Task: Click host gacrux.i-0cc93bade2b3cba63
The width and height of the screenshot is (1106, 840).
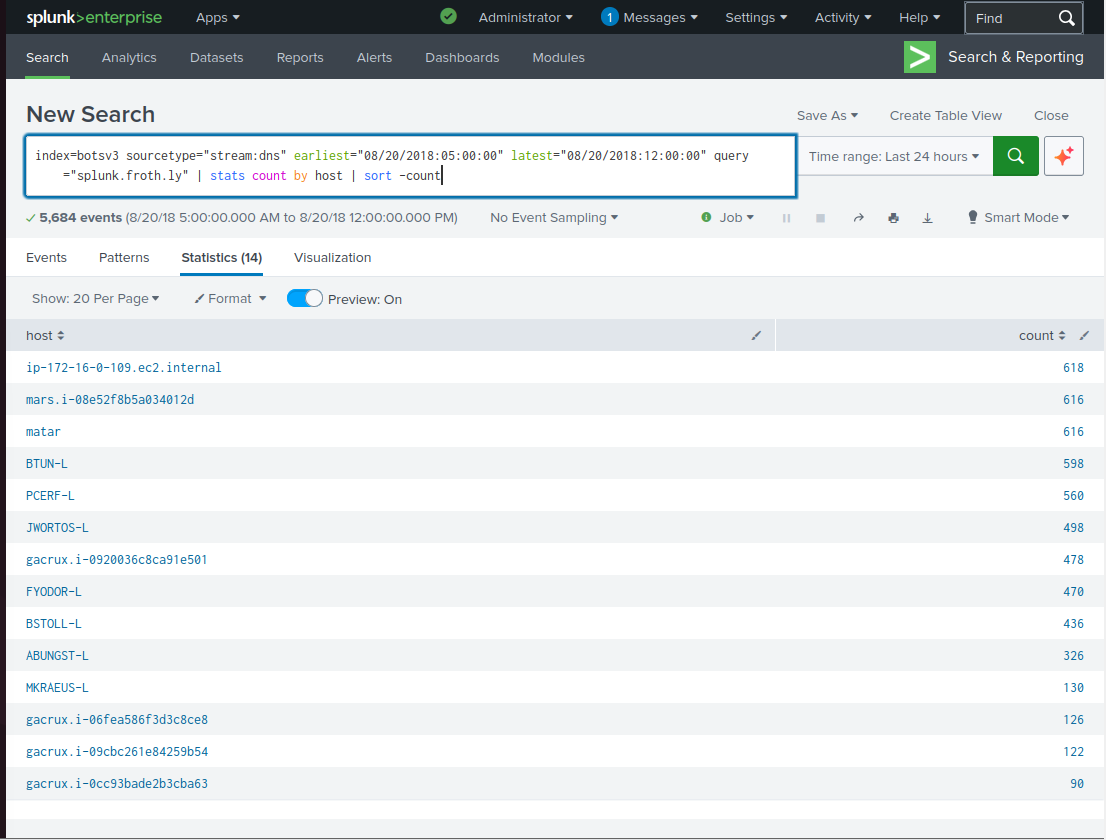Action: [x=117, y=784]
